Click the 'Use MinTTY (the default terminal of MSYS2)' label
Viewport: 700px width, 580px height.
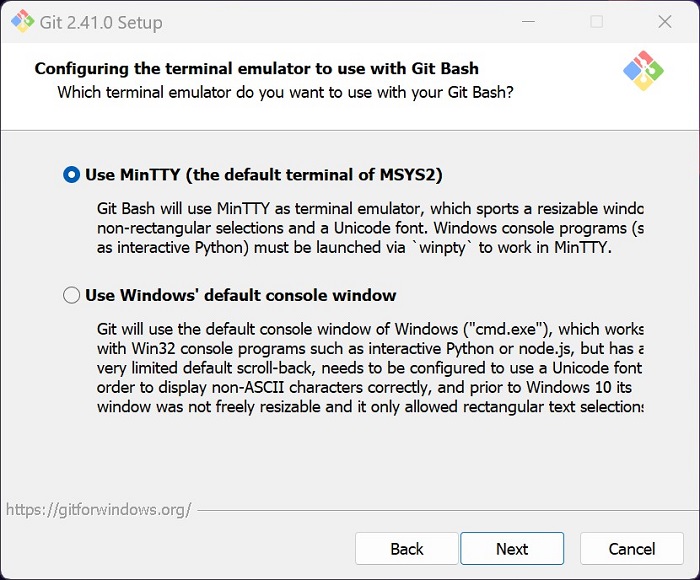[263, 175]
